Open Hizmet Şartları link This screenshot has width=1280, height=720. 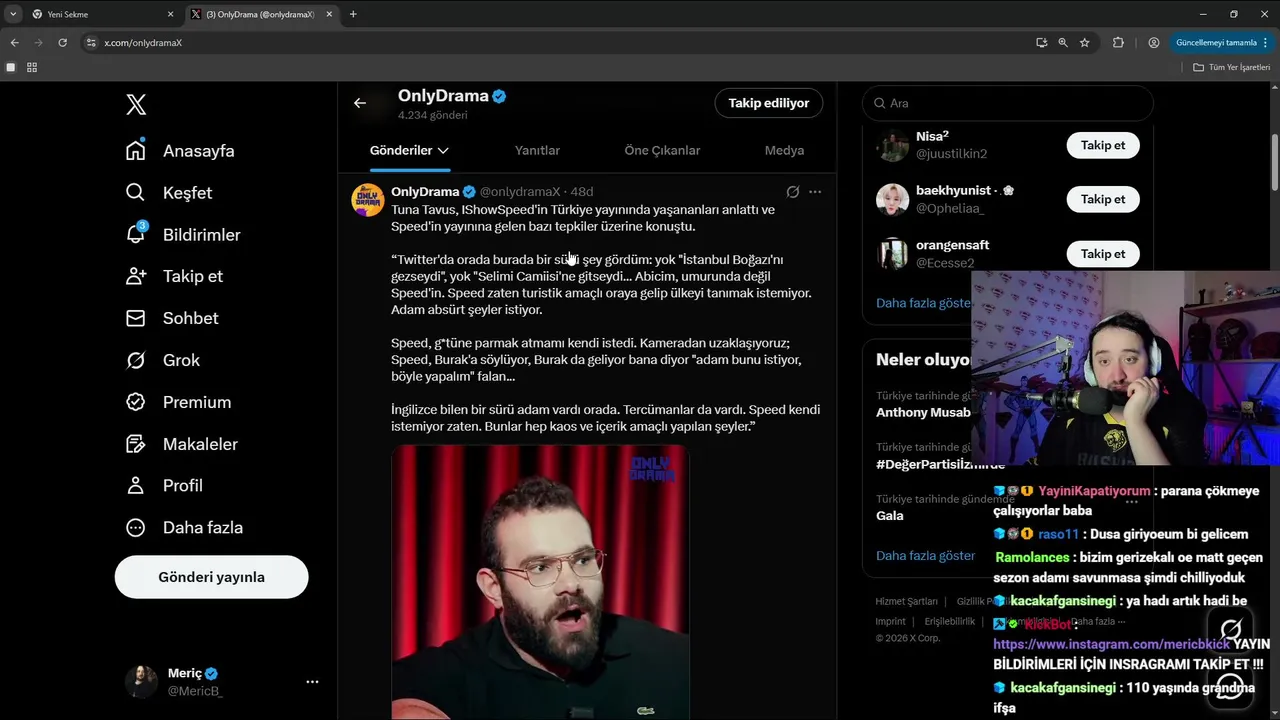(906, 601)
